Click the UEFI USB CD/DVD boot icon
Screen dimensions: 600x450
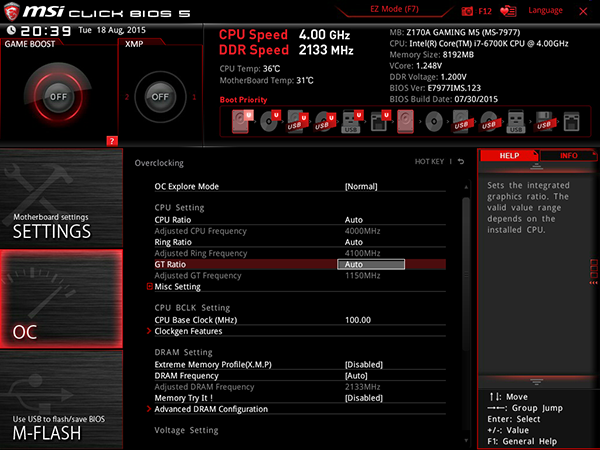click(325, 122)
